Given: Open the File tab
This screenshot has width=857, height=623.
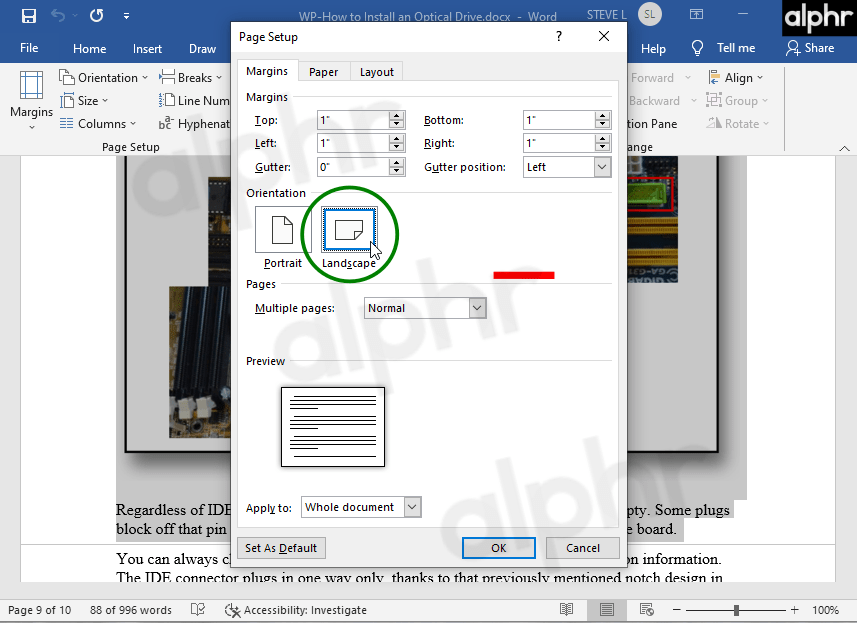Looking at the screenshot, I should click(x=29, y=48).
